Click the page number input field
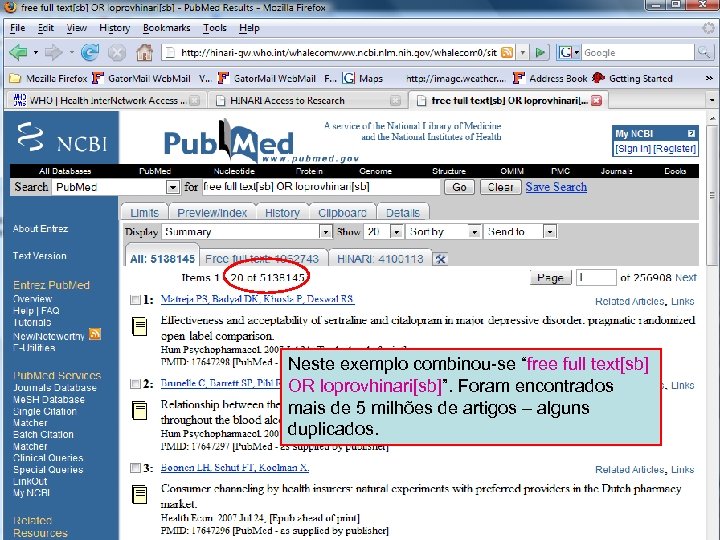The height and width of the screenshot is (540, 720). pos(596,277)
